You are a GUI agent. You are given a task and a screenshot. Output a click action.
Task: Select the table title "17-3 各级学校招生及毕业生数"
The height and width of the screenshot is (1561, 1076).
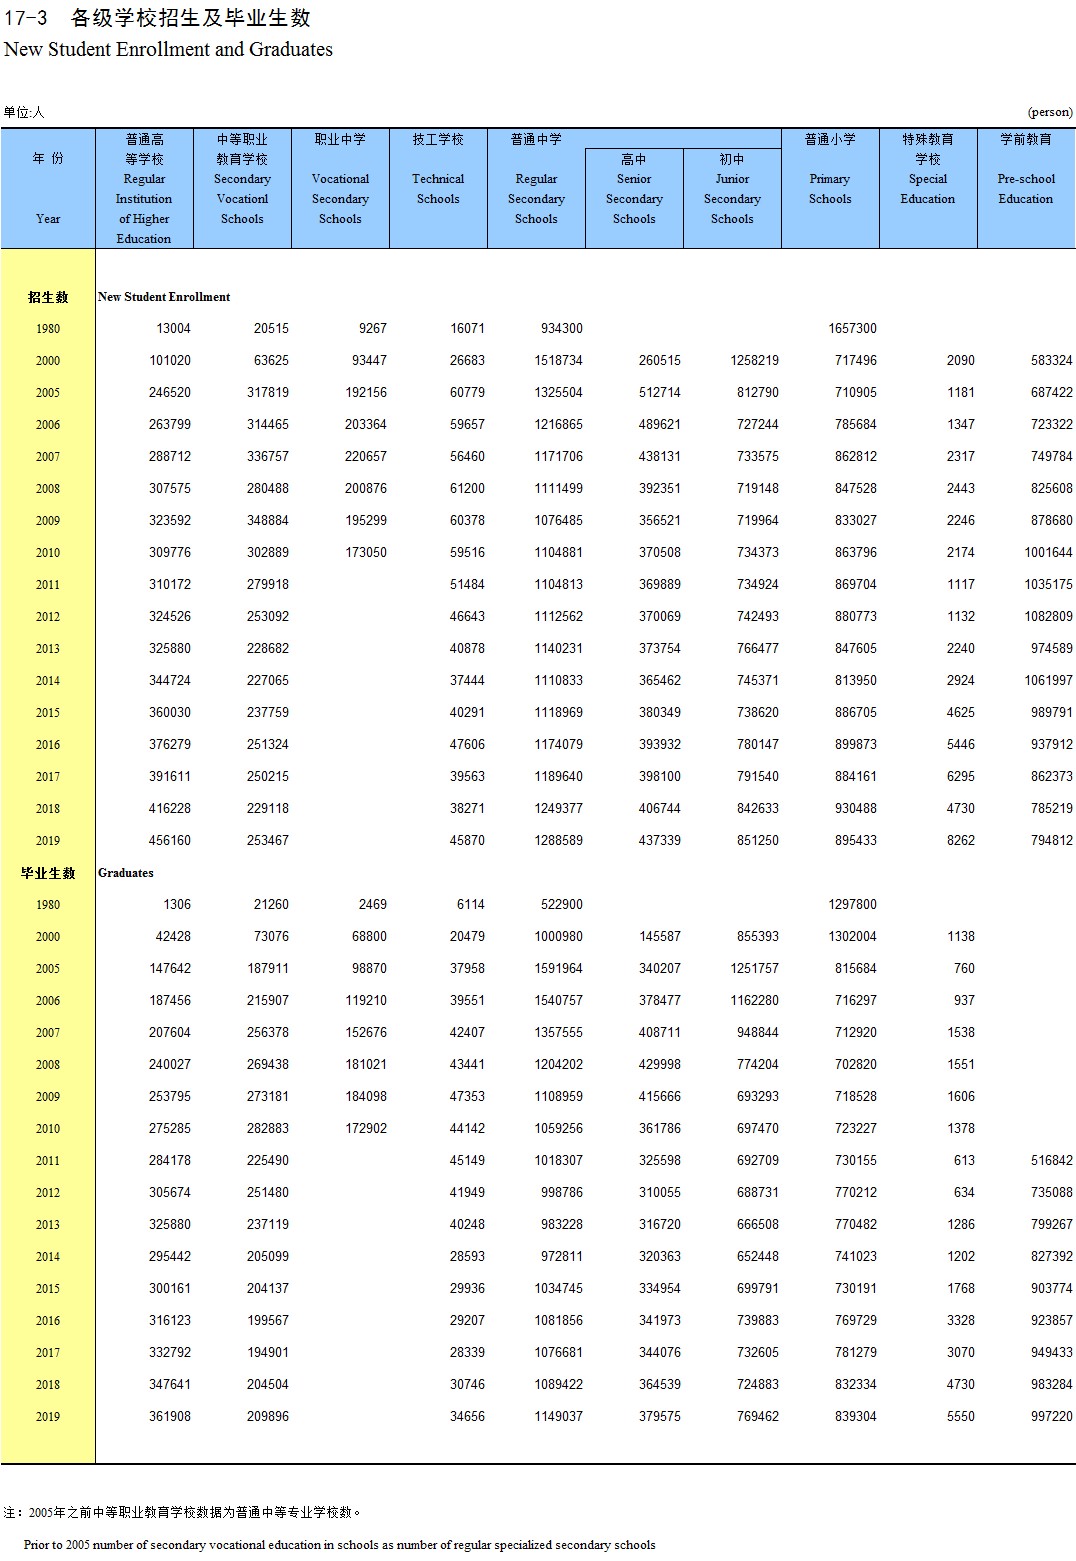(x=157, y=18)
